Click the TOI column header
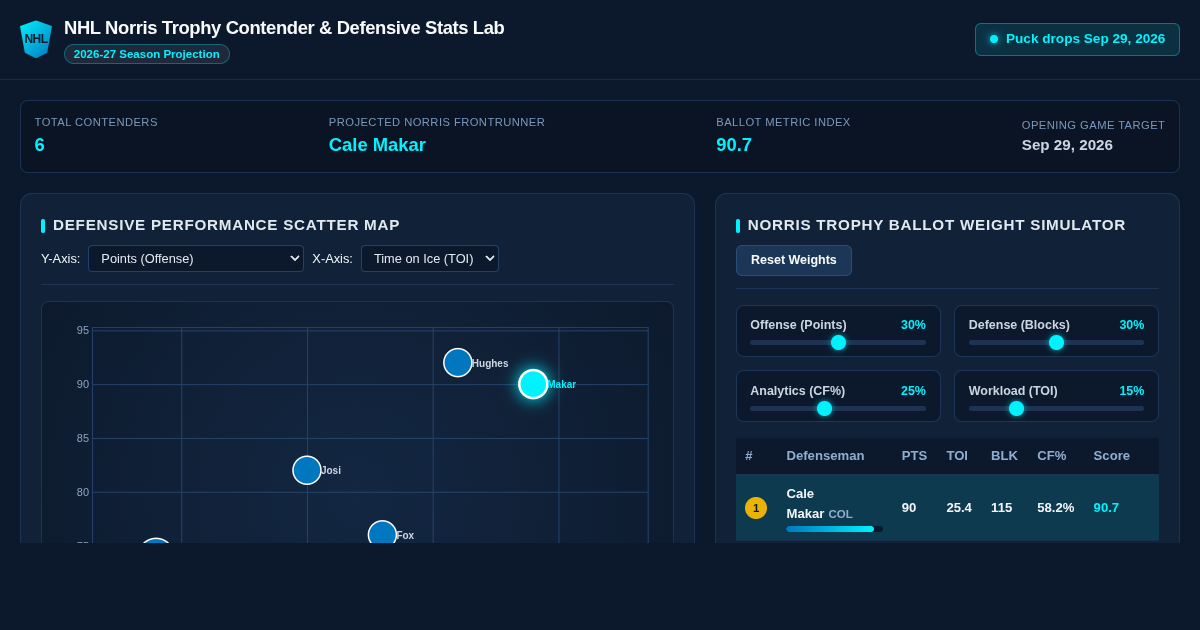This screenshot has width=1200, height=630. click(x=957, y=456)
